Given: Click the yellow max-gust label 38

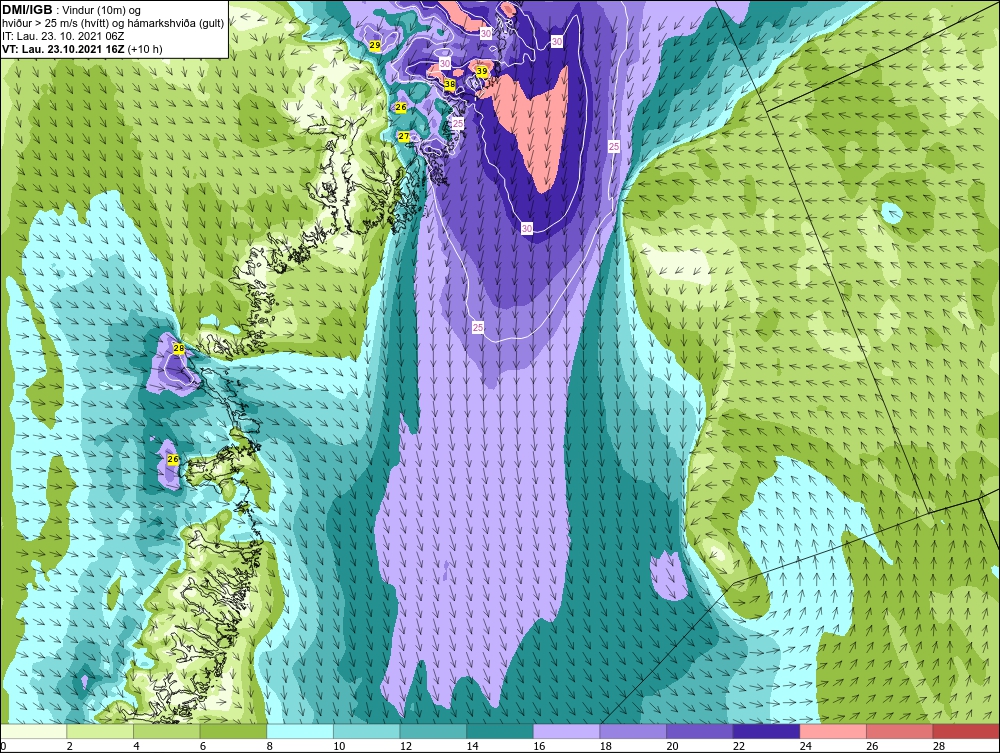Looking at the screenshot, I should [x=450, y=84].
